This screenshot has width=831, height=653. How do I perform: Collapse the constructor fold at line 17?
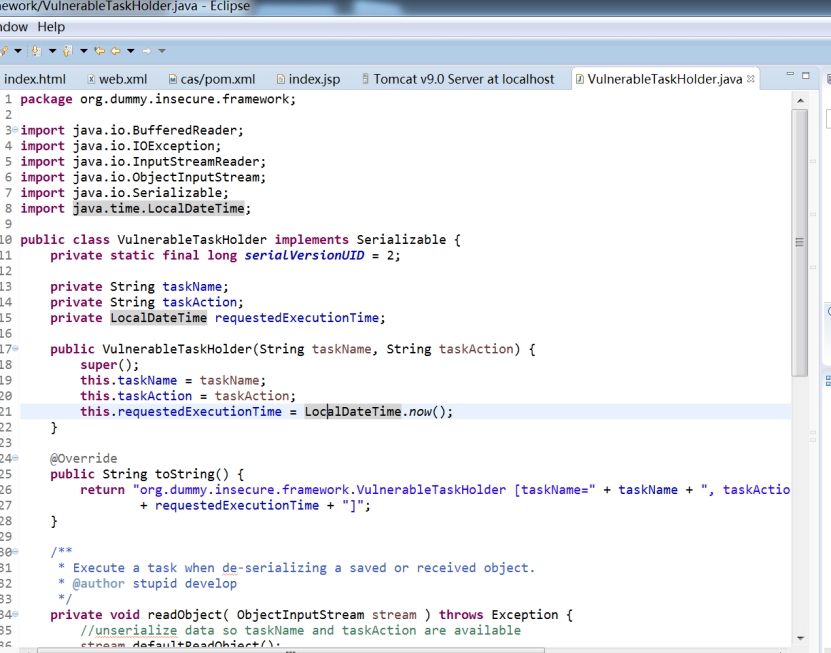(x=15, y=348)
